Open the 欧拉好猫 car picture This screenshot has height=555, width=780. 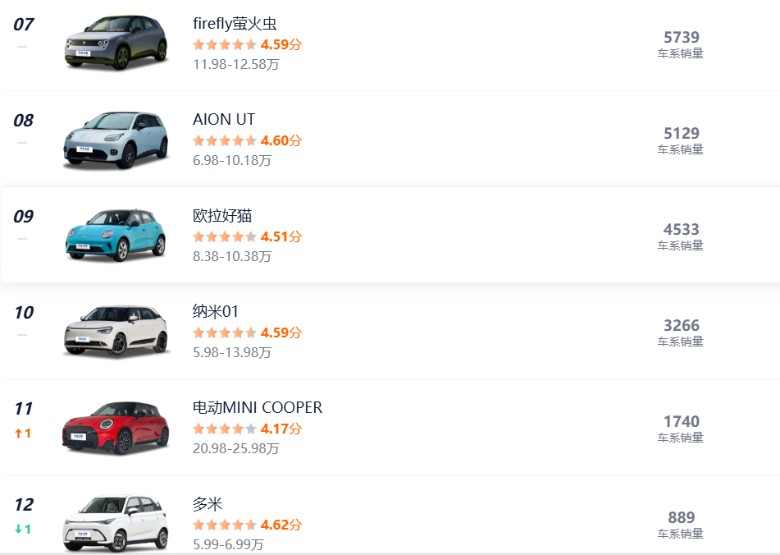tap(115, 234)
